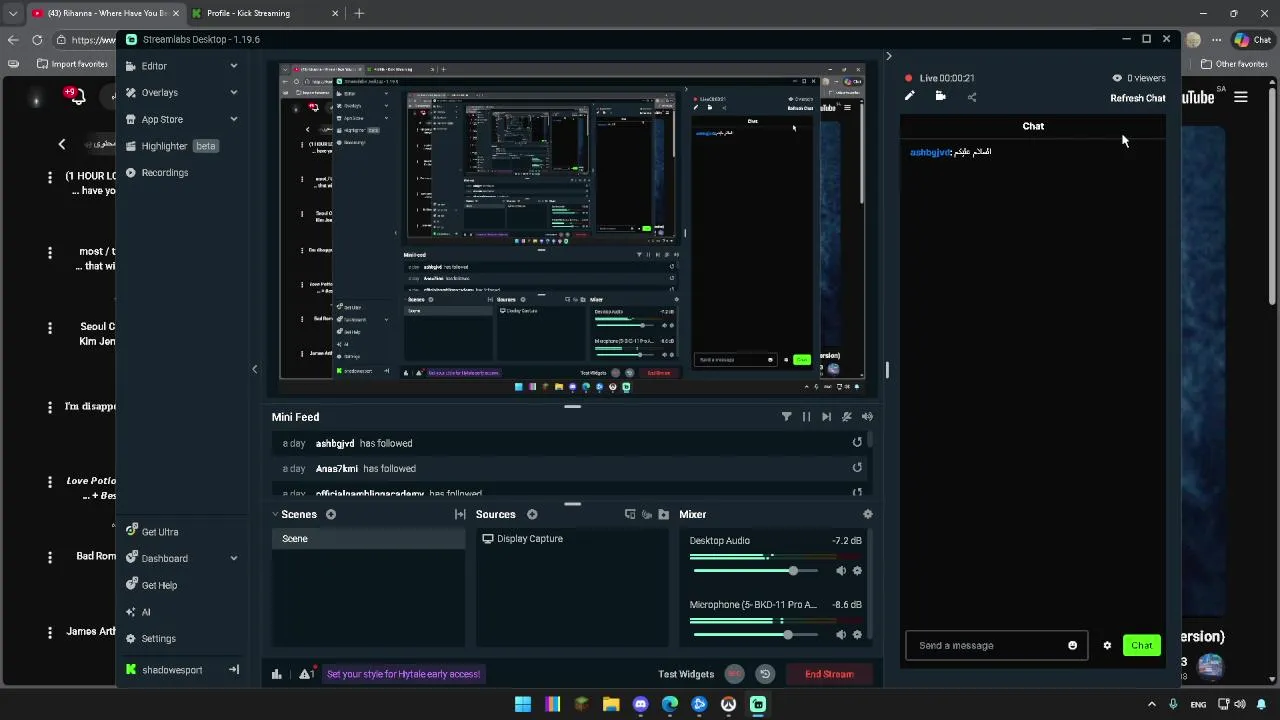
Task: Open AI in sidebar
Action: (x=138, y=612)
